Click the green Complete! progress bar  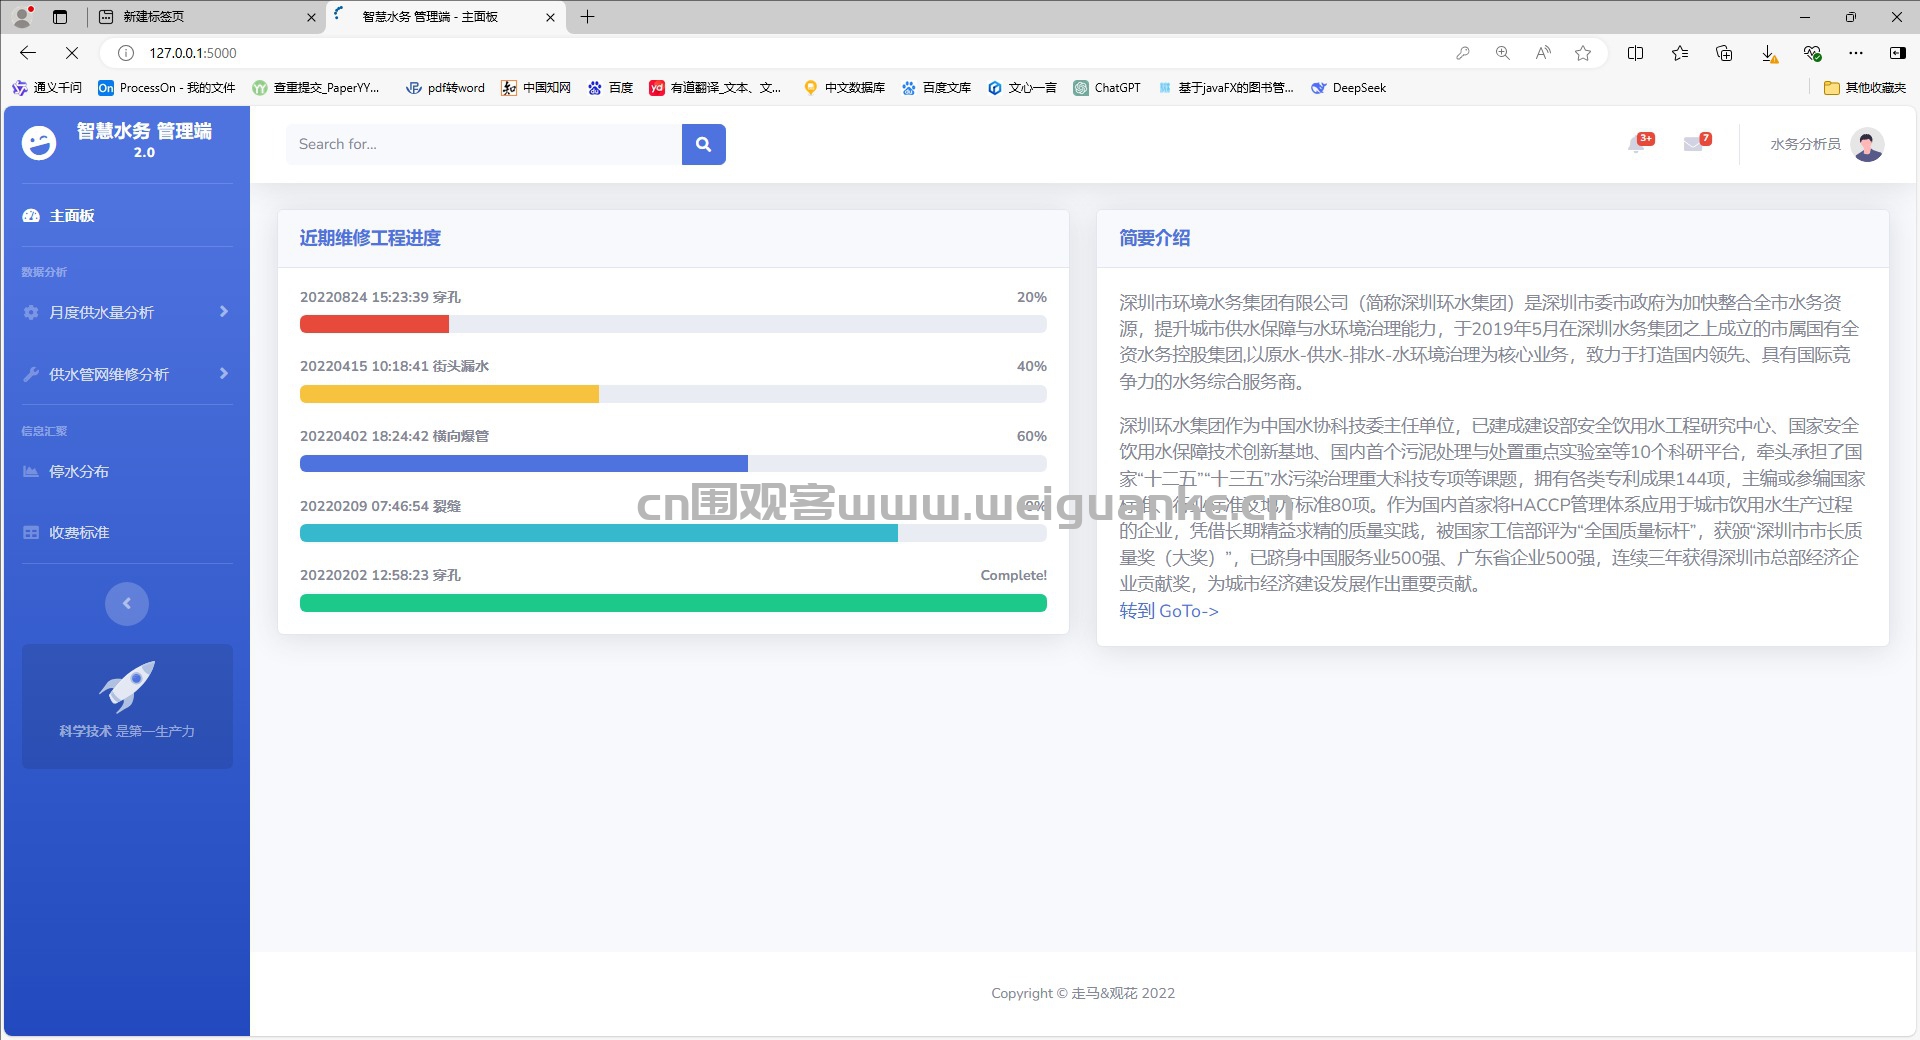coord(673,603)
